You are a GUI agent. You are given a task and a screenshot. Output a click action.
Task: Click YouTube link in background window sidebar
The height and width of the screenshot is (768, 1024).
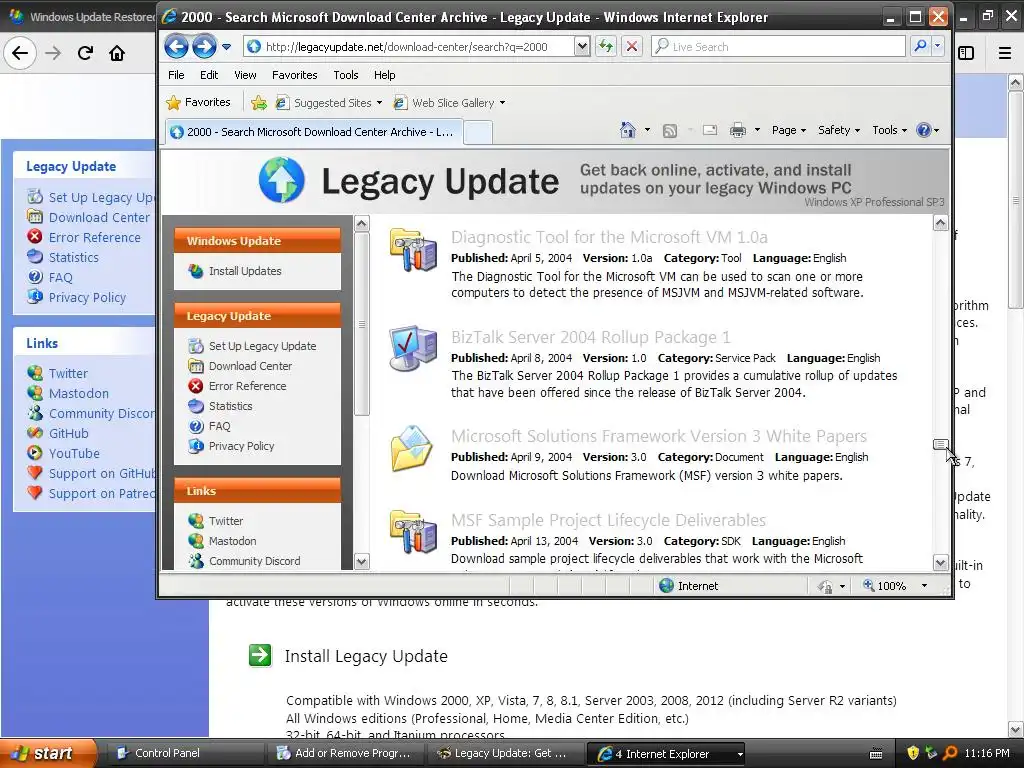[x=74, y=453]
